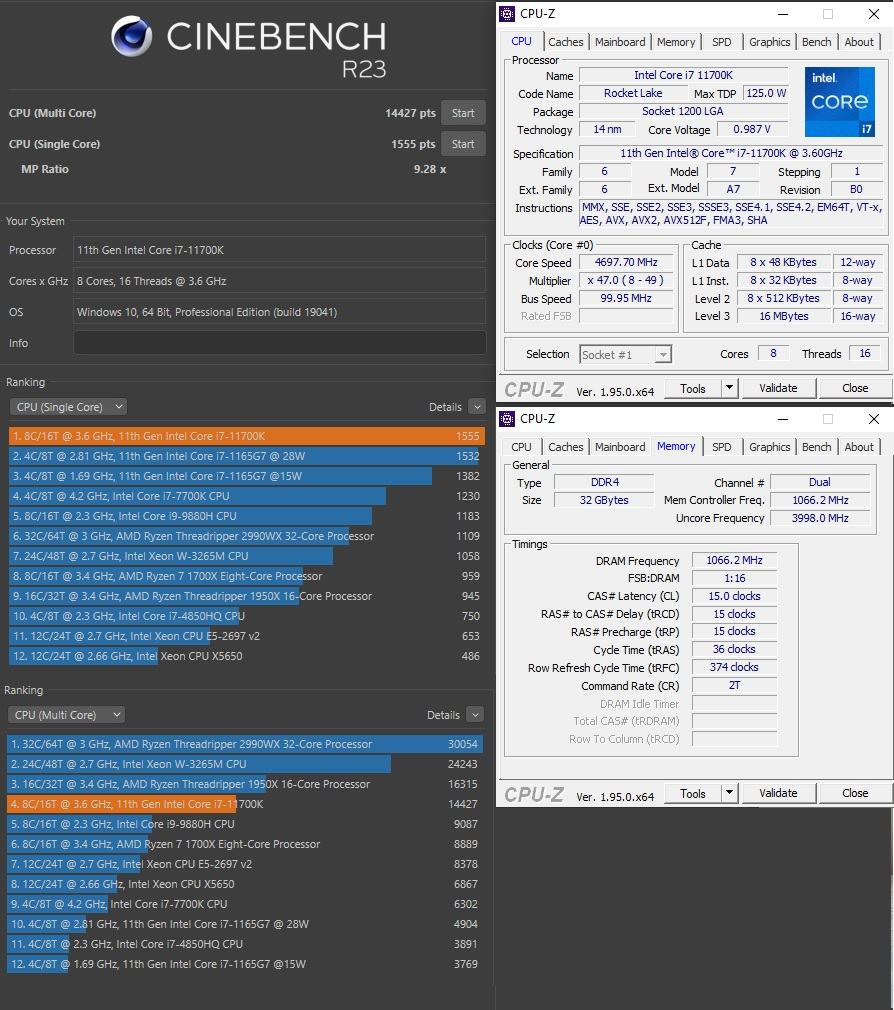
Task: Click the DRAM Frequency 1066.2 MHz value
Action: pyautogui.click(x=734, y=560)
